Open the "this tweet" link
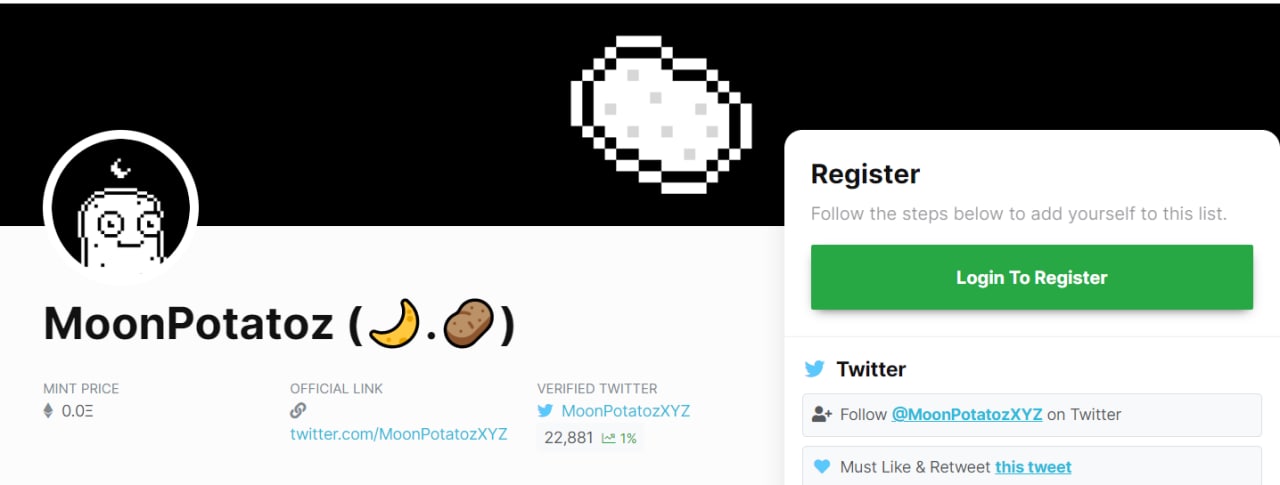 pos(1033,467)
